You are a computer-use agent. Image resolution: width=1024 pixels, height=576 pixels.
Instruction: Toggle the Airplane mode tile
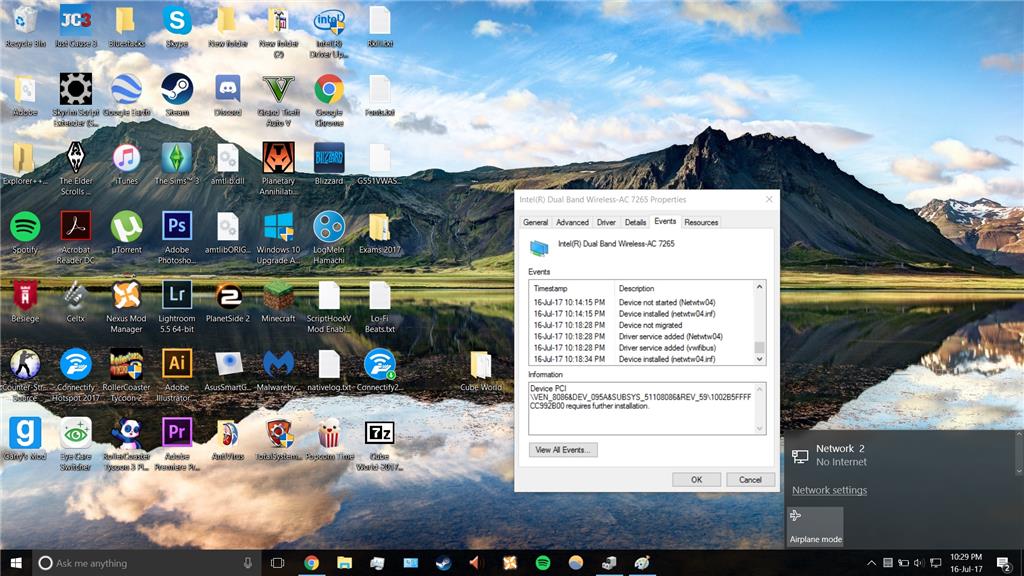(815, 526)
